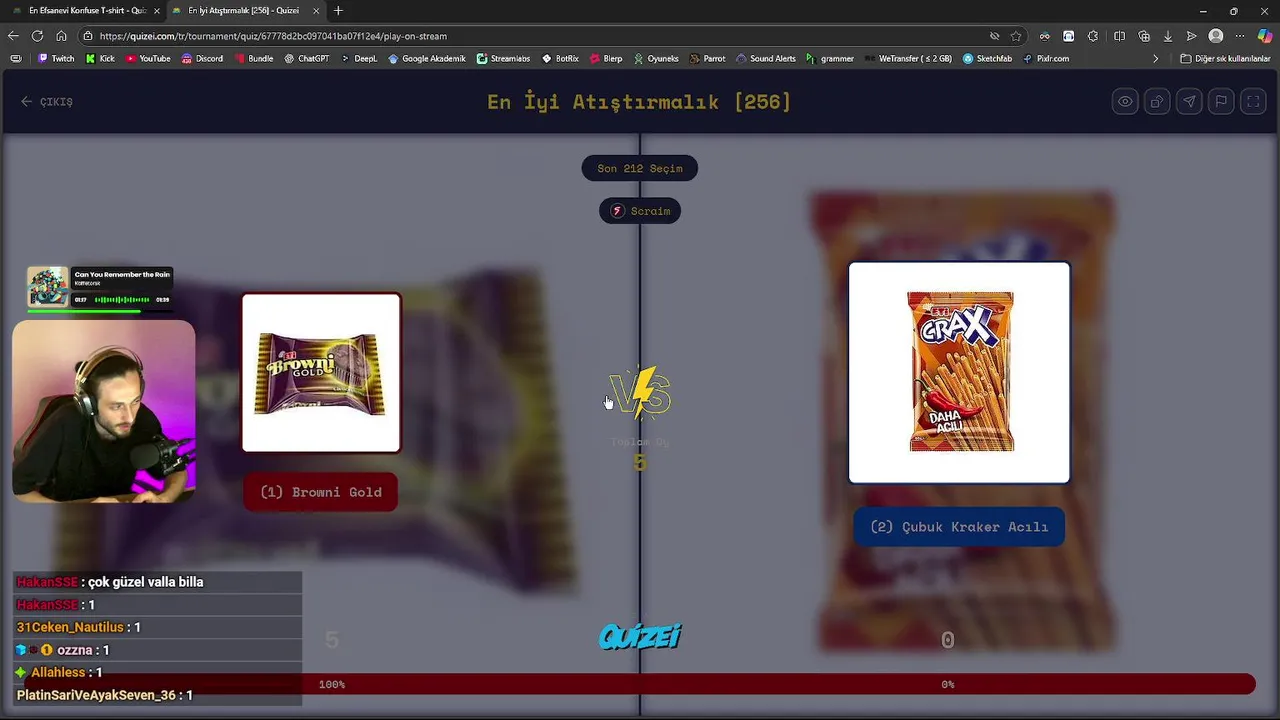Image resolution: width=1280 pixels, height=720 pixels.
Task: Toggle fullscreen icon in Quizei header
Action: pos(1253,101)
